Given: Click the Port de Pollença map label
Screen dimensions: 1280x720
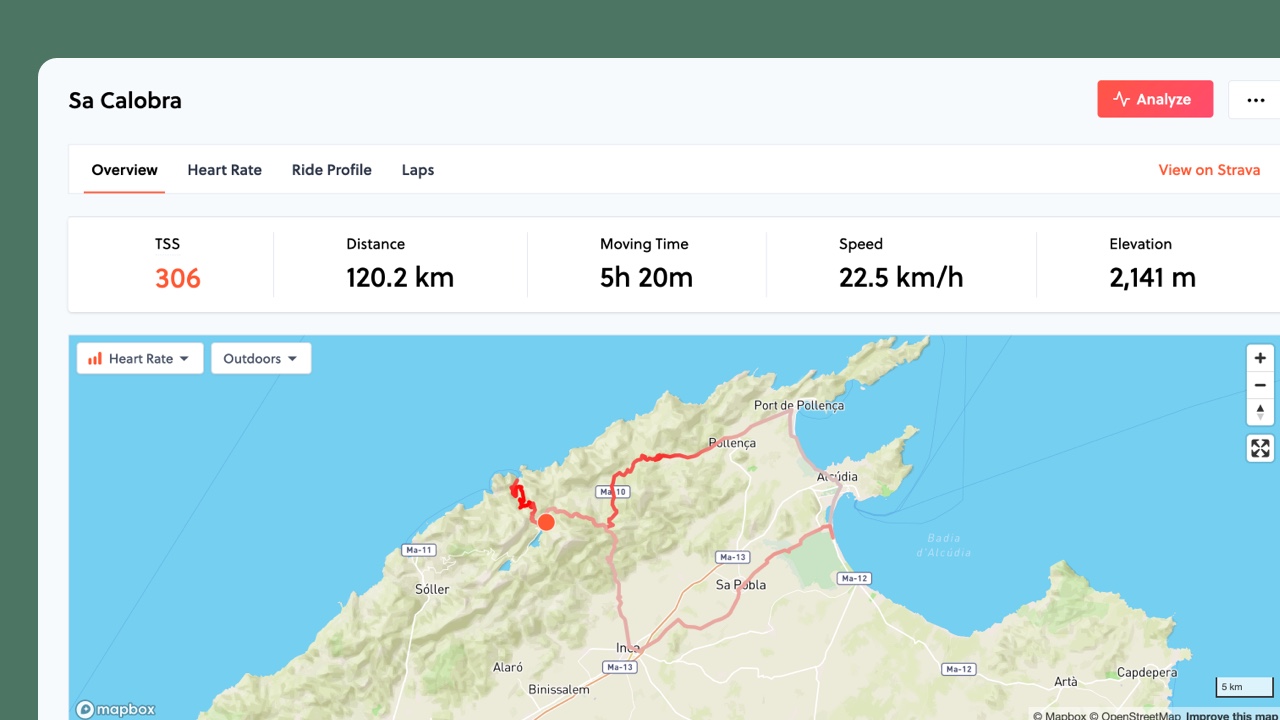Looking at the screenshot, I should point(799,405).
